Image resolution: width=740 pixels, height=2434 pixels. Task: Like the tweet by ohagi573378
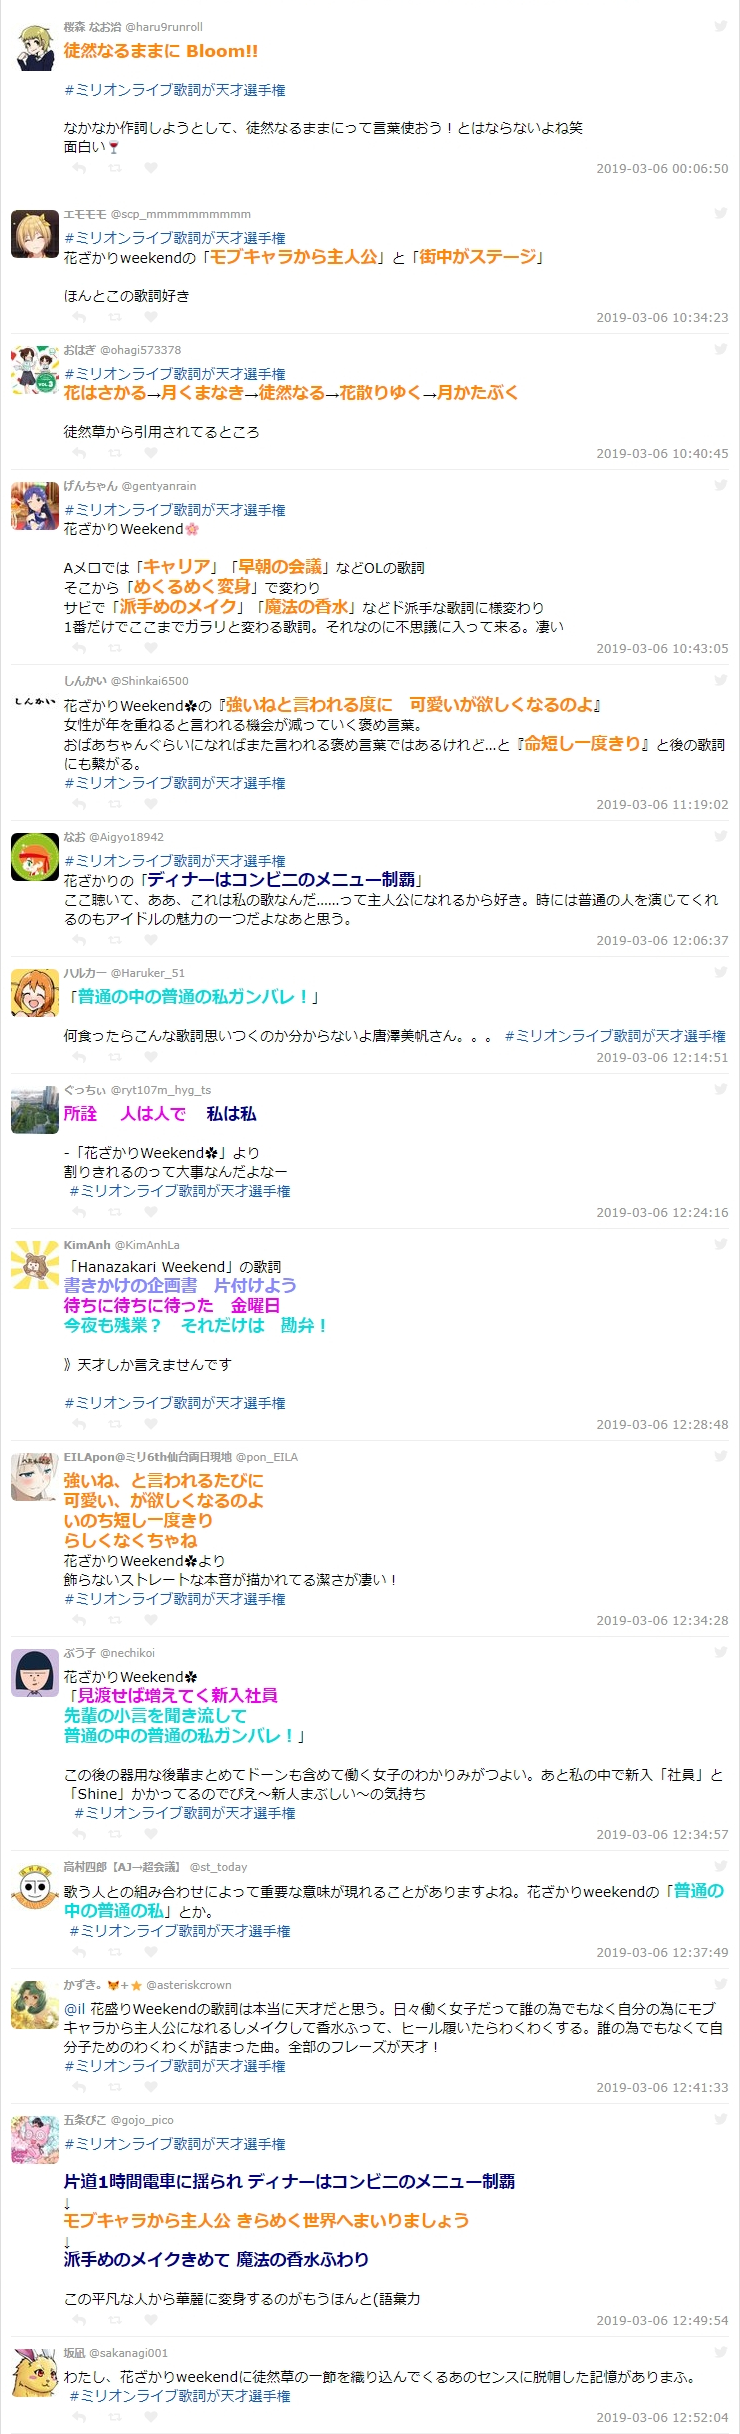point(151,453)
